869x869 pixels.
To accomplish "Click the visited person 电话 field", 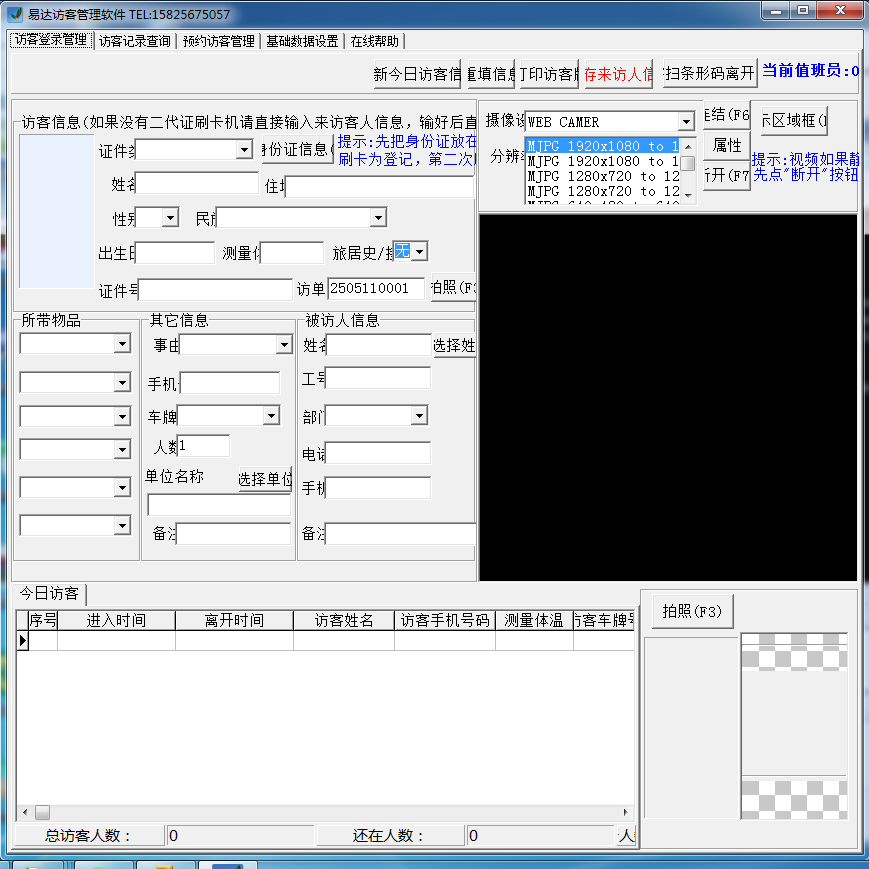I will click(378, 453).
